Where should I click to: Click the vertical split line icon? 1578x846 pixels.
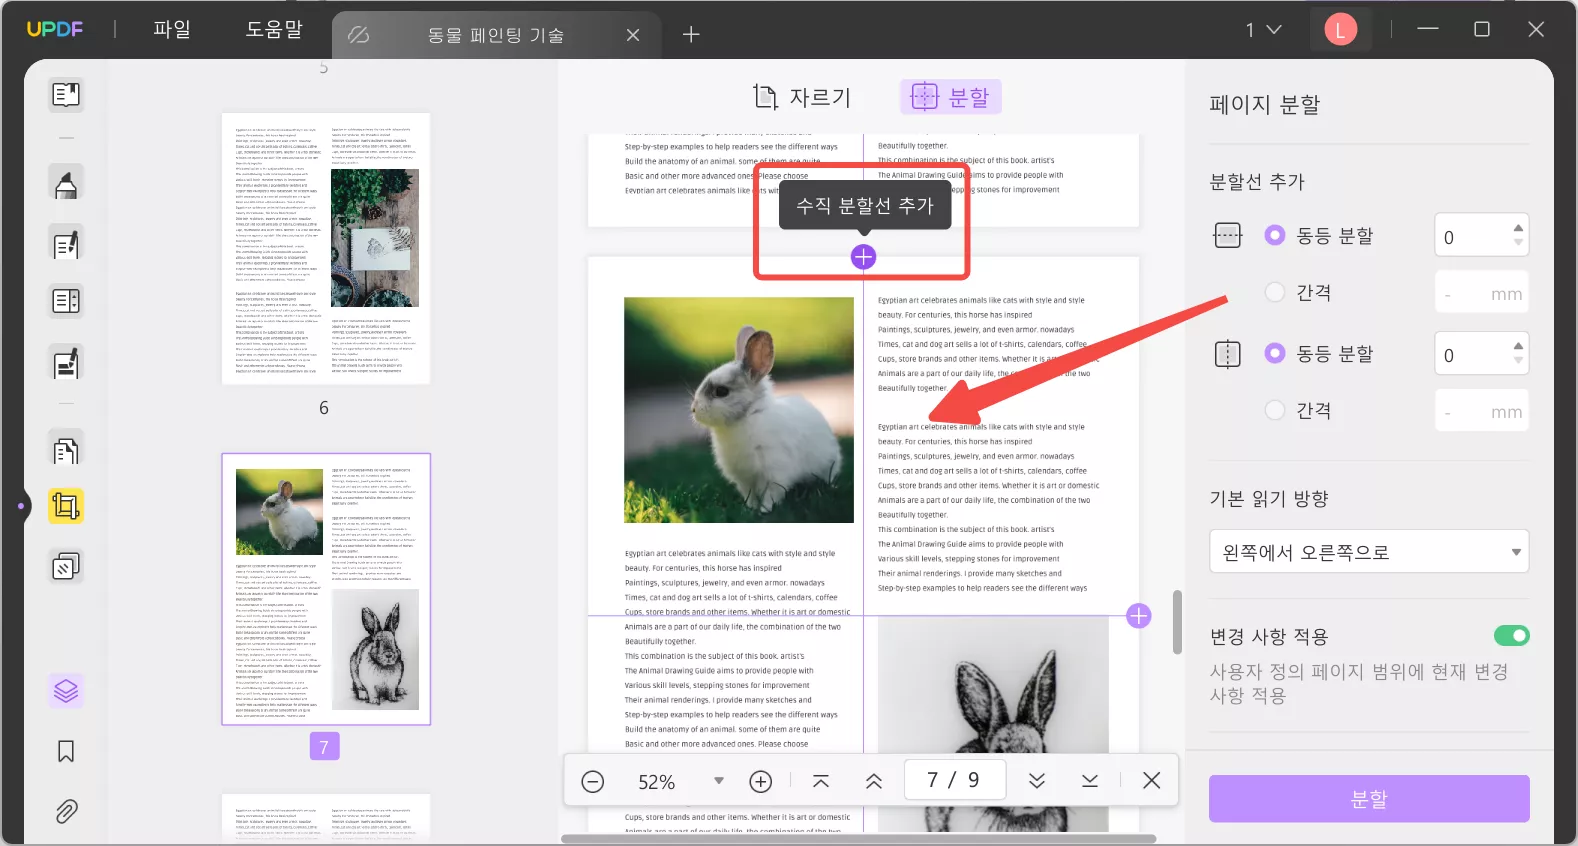(1227, 354)
